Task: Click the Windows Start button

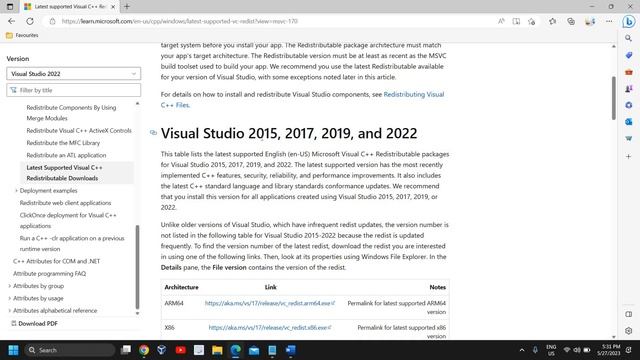Action: (x=13, y=350)
